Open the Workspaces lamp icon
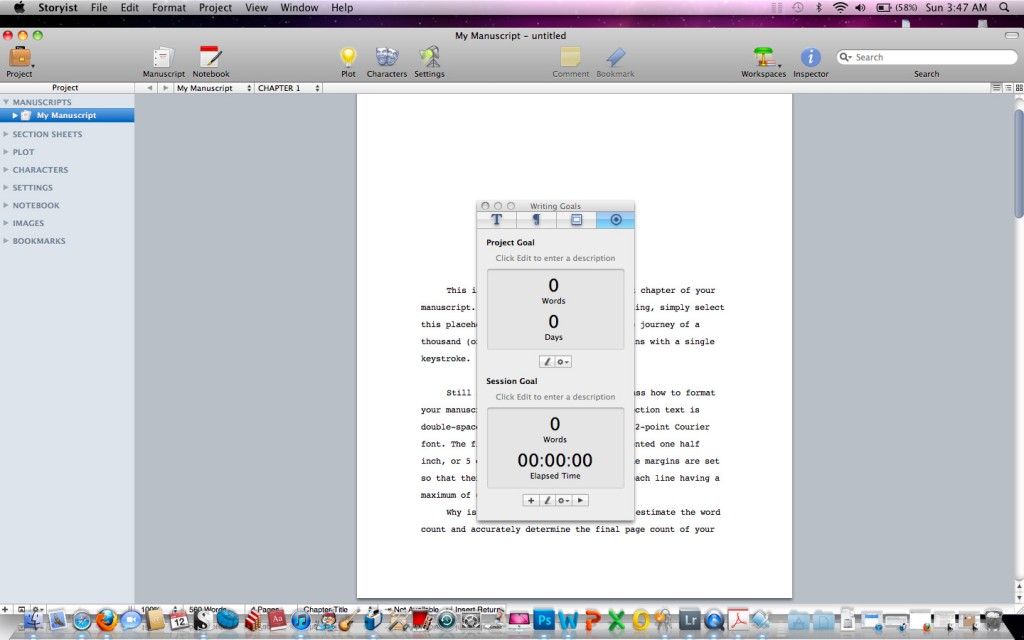The width and height of the screenshot is (1024, 640). coord(764,57)
